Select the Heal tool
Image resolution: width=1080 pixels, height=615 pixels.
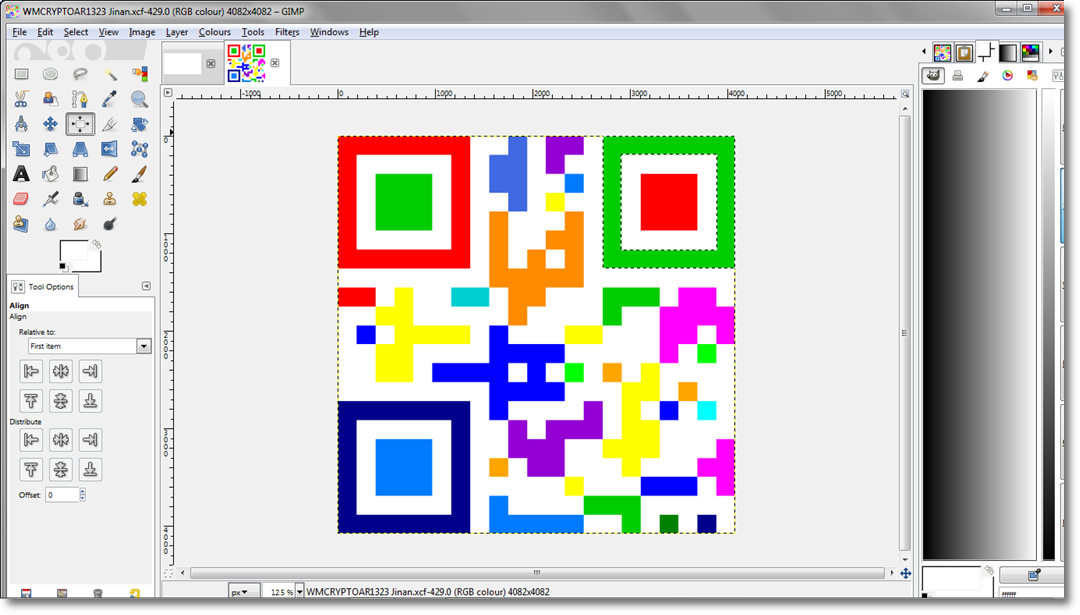[140, 199]
